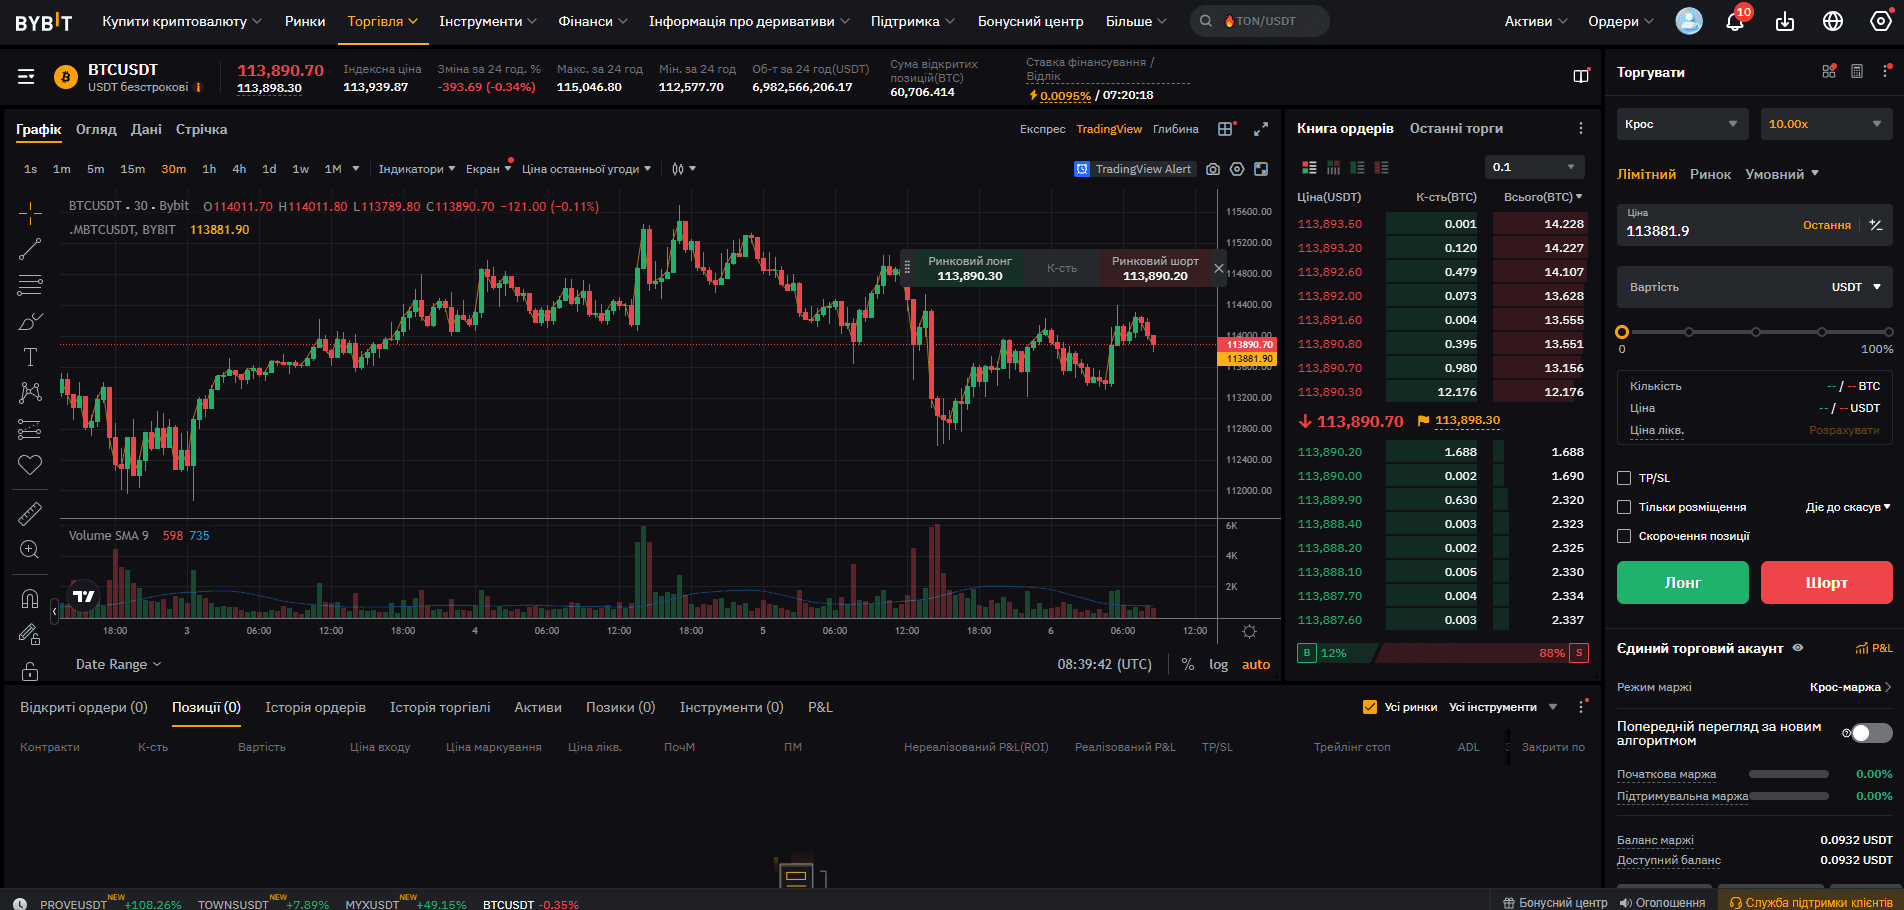Select the ruler measure tool

(x=30, y=513)
